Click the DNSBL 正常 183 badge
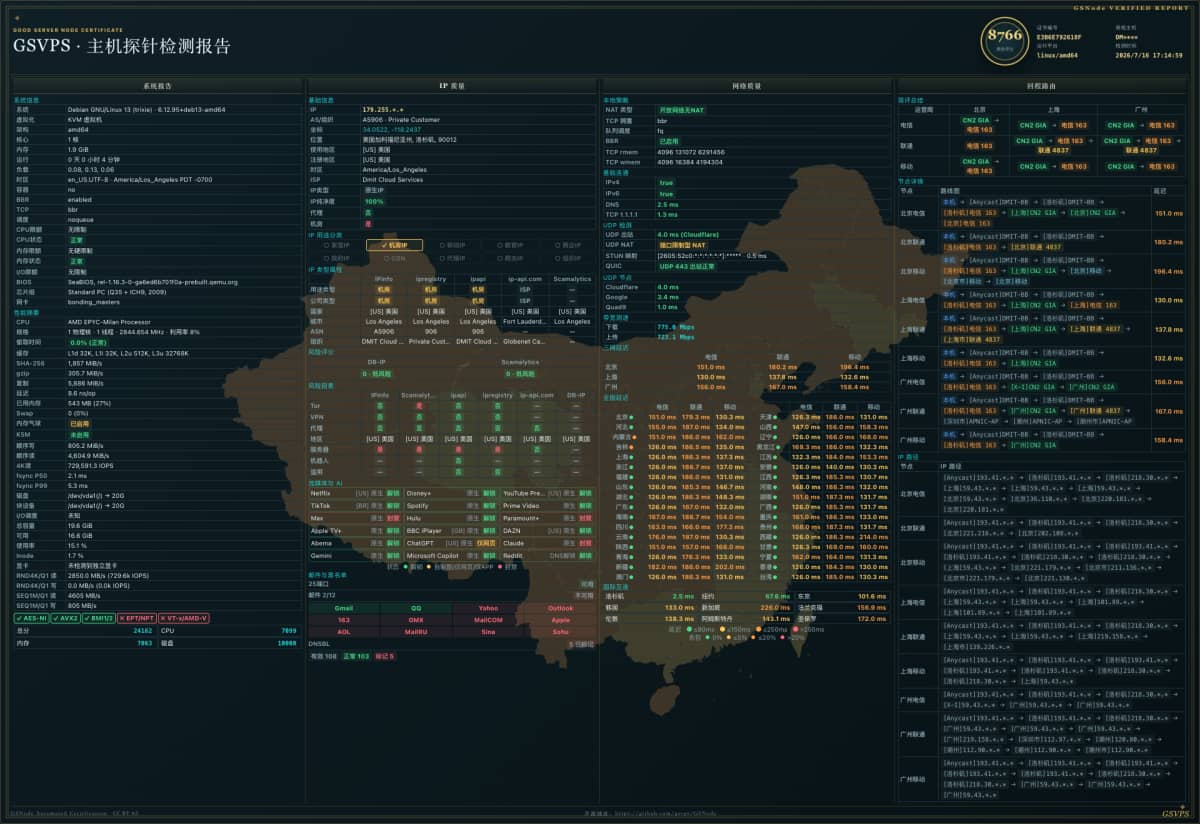The height and width of the screenshot is (824, 1200). tap(357, 656)
